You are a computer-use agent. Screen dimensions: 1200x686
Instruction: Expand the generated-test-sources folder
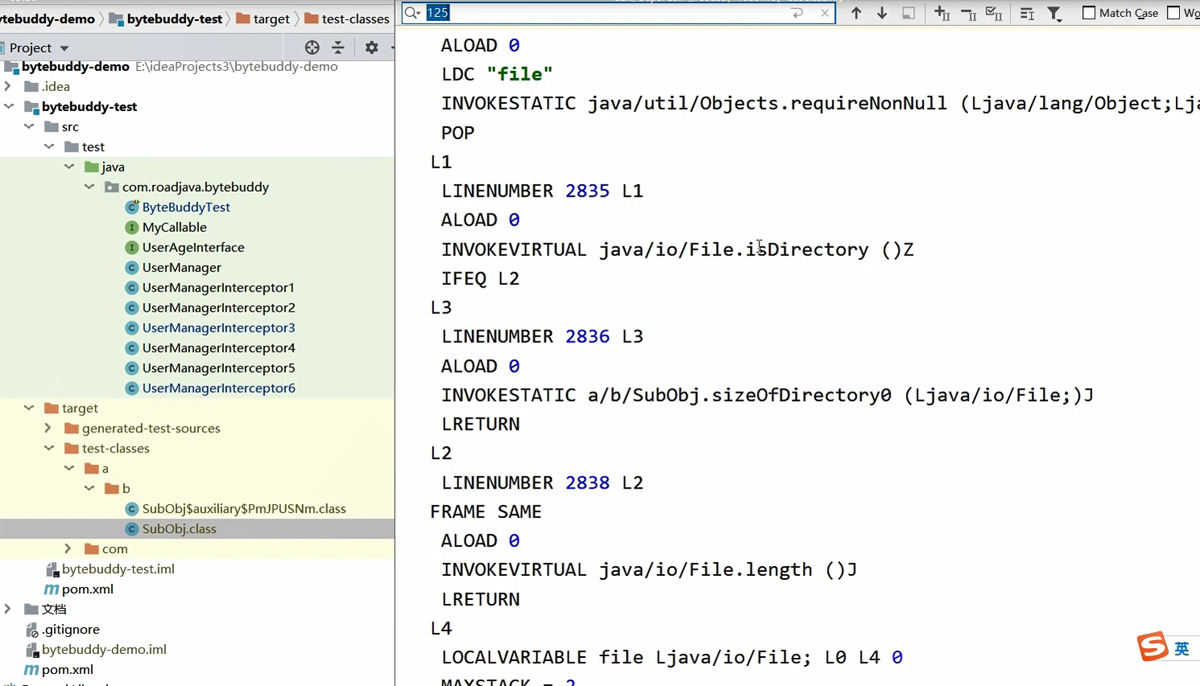(48, 428)
